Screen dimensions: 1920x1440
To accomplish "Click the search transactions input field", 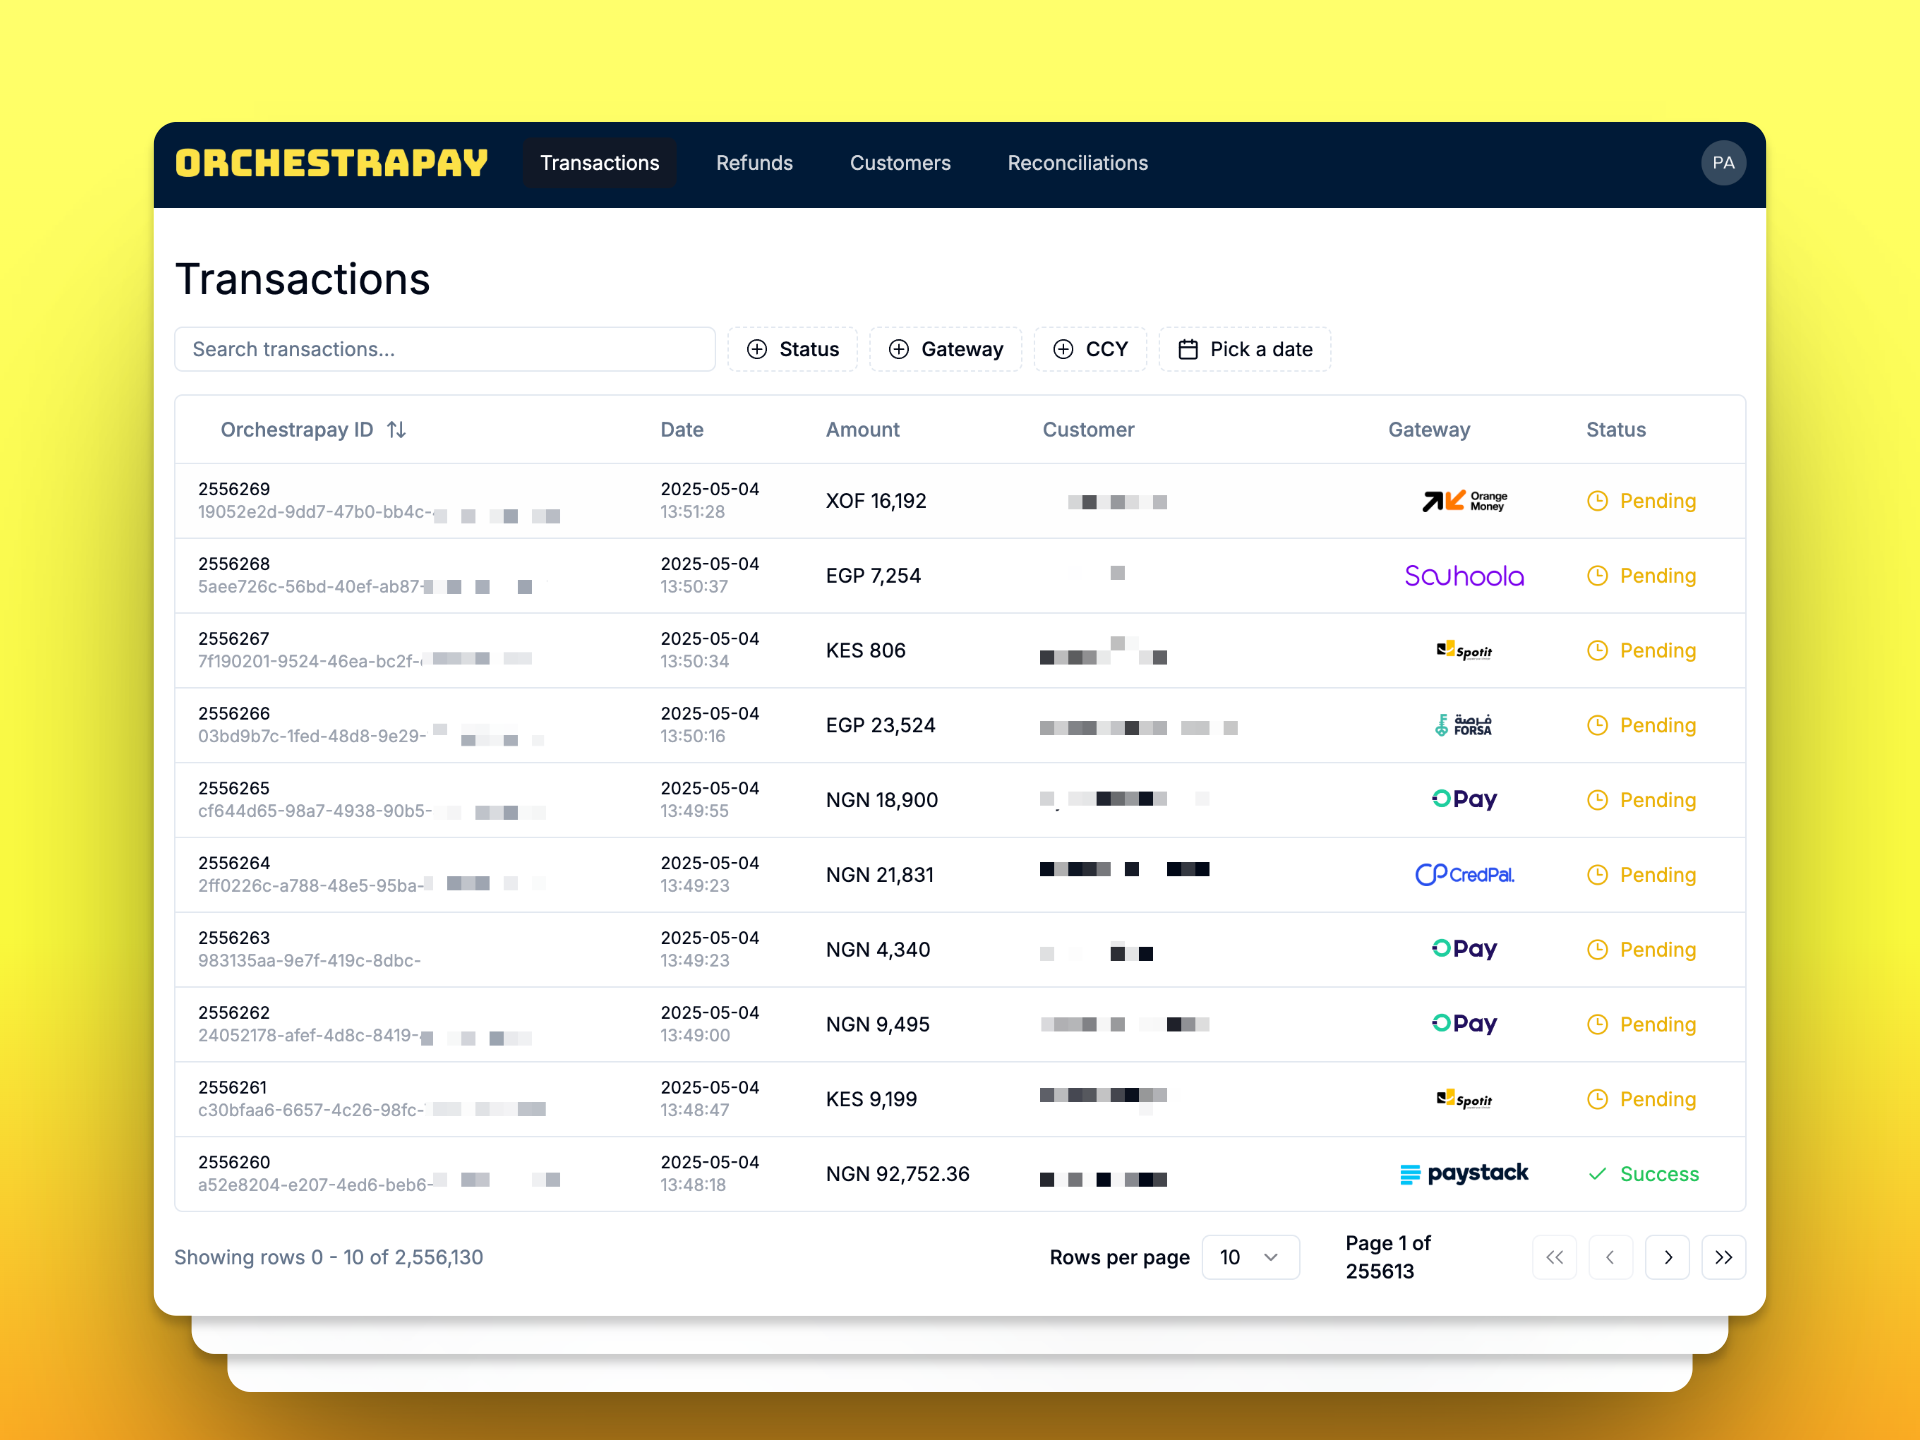I will click(444, 349).
